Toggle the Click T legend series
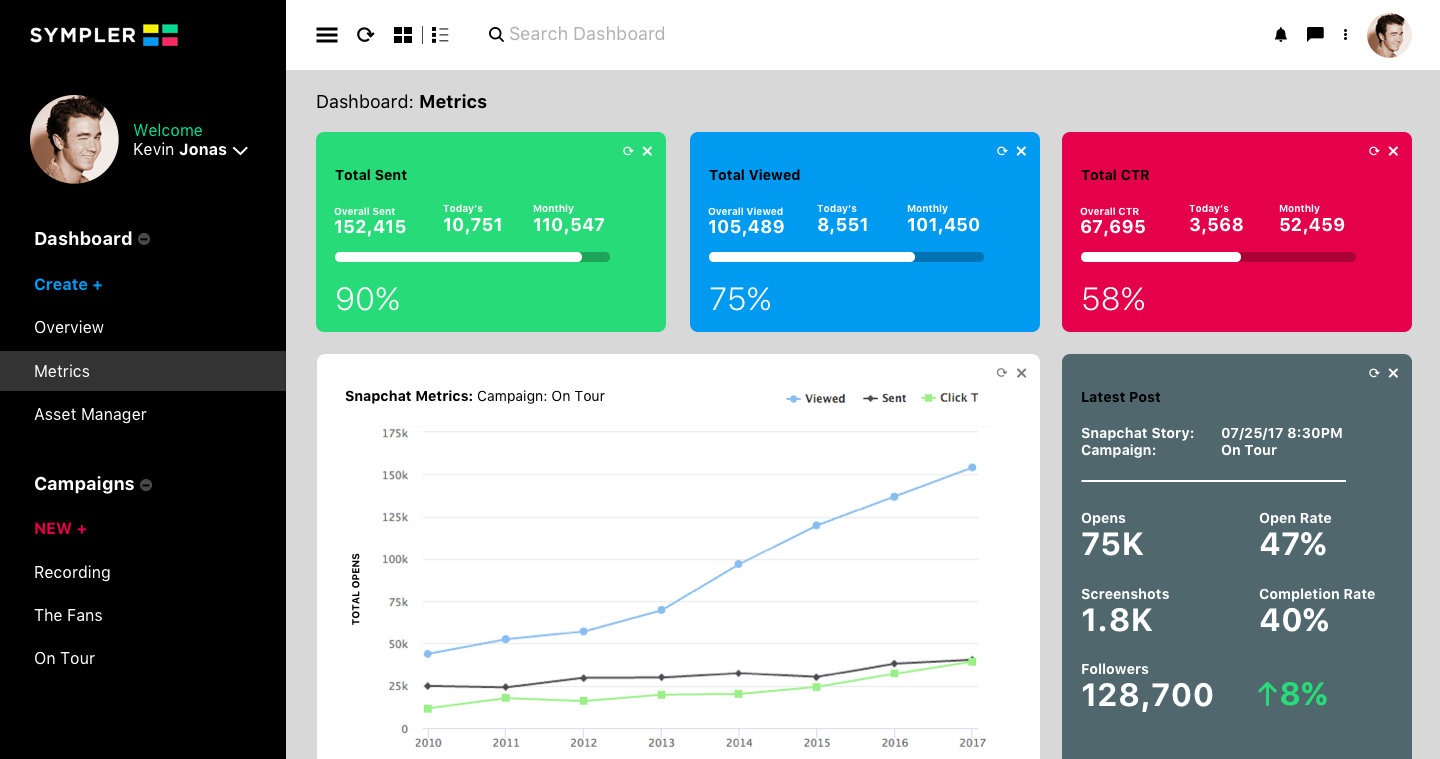1440x759 pixels. click(x=950, y=399)
